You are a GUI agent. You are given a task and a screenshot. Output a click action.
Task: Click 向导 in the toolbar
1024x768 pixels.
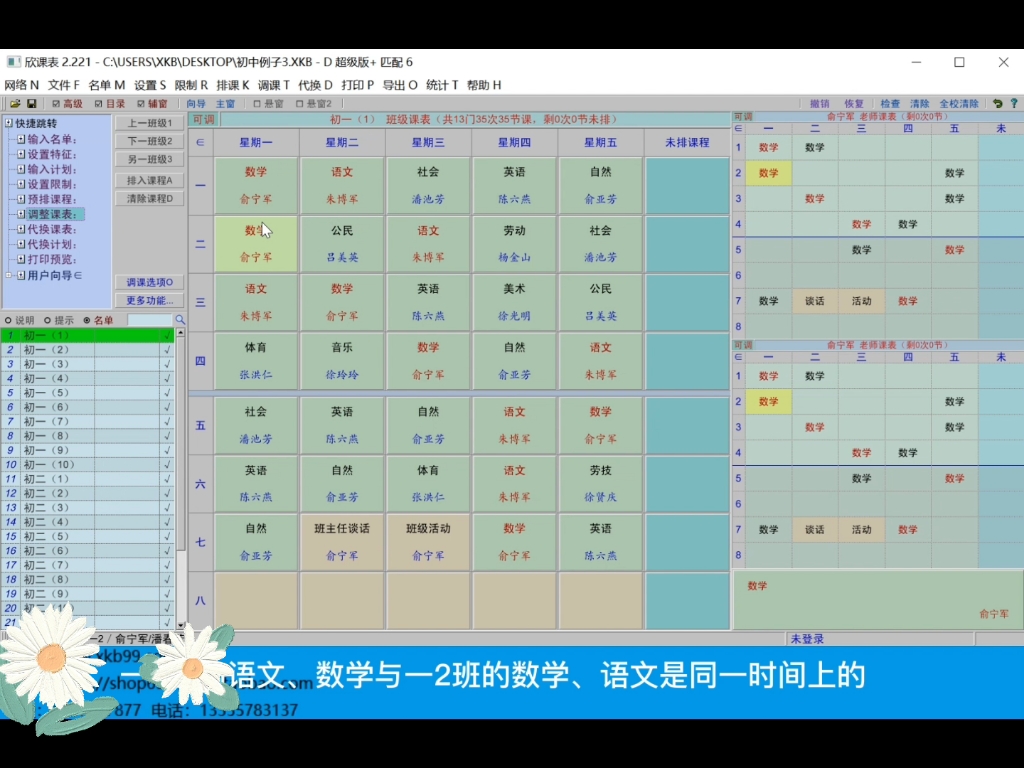195,104
